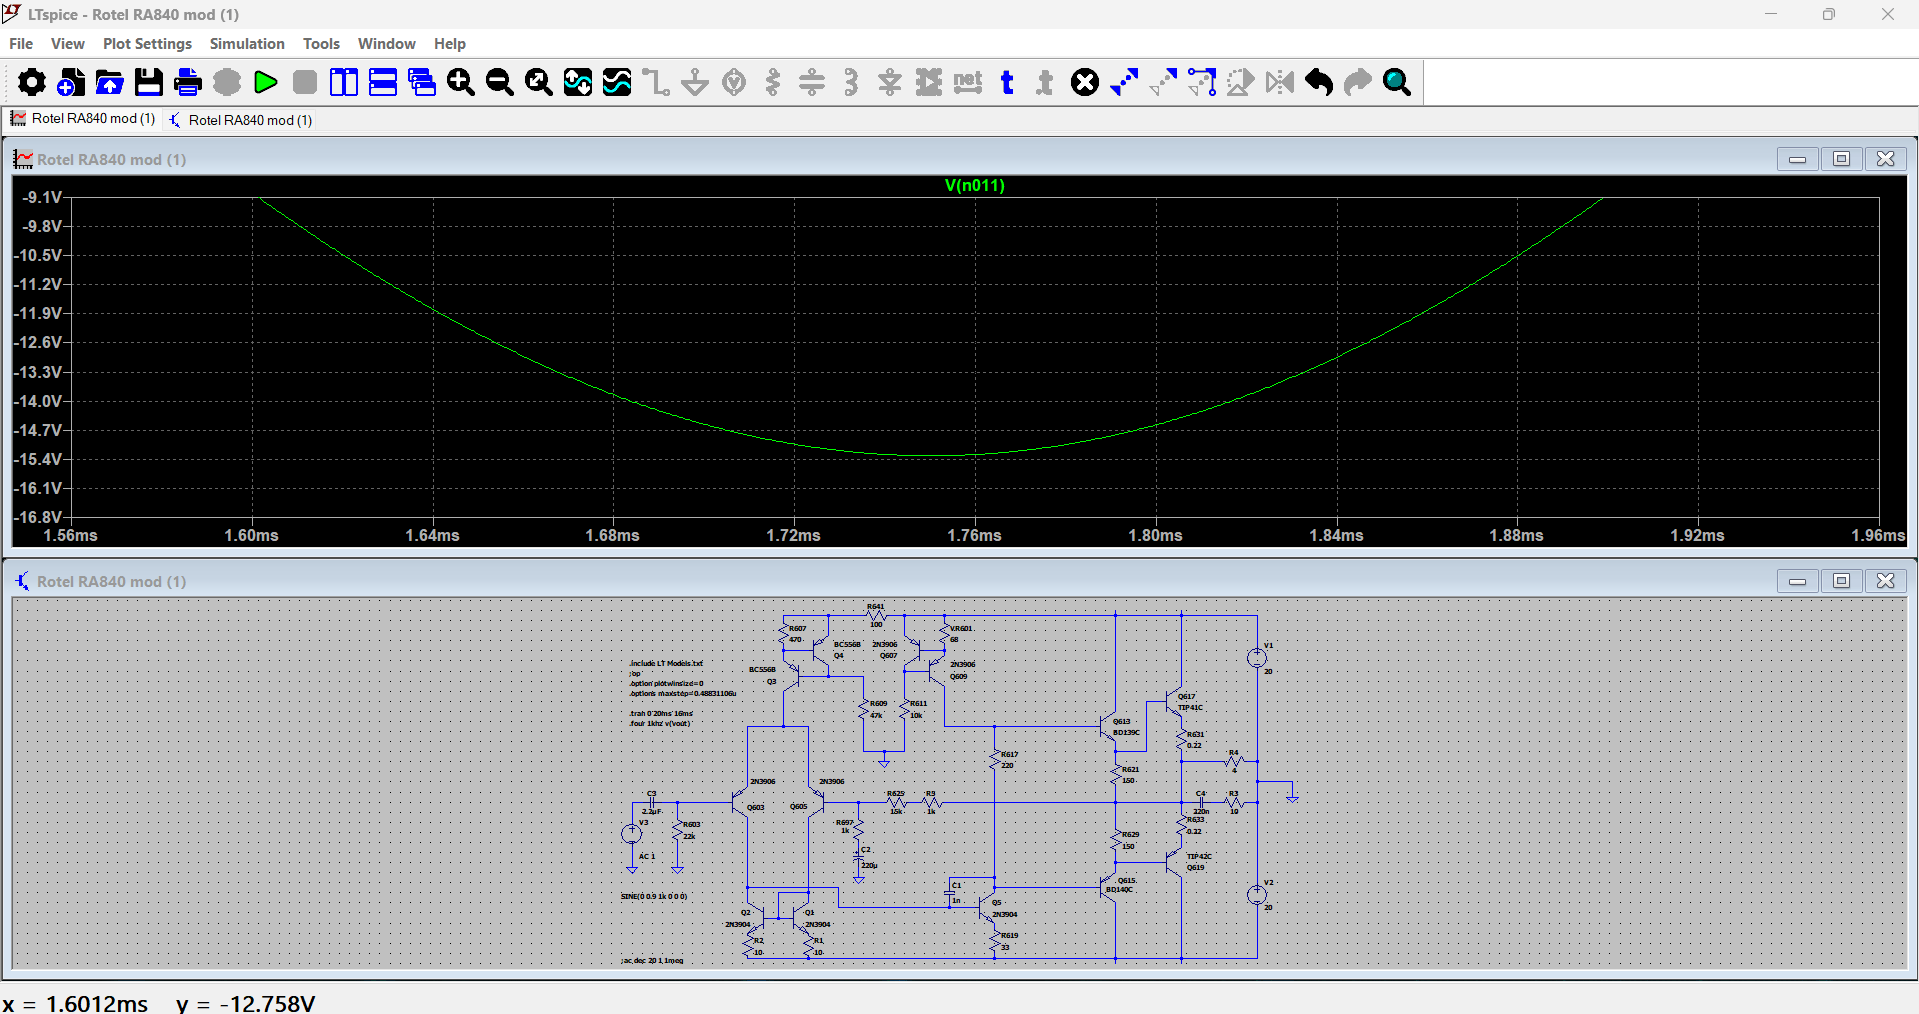Add a SPICE directive icon
Viewport: 1919px width, 1014px height.
1045,82
